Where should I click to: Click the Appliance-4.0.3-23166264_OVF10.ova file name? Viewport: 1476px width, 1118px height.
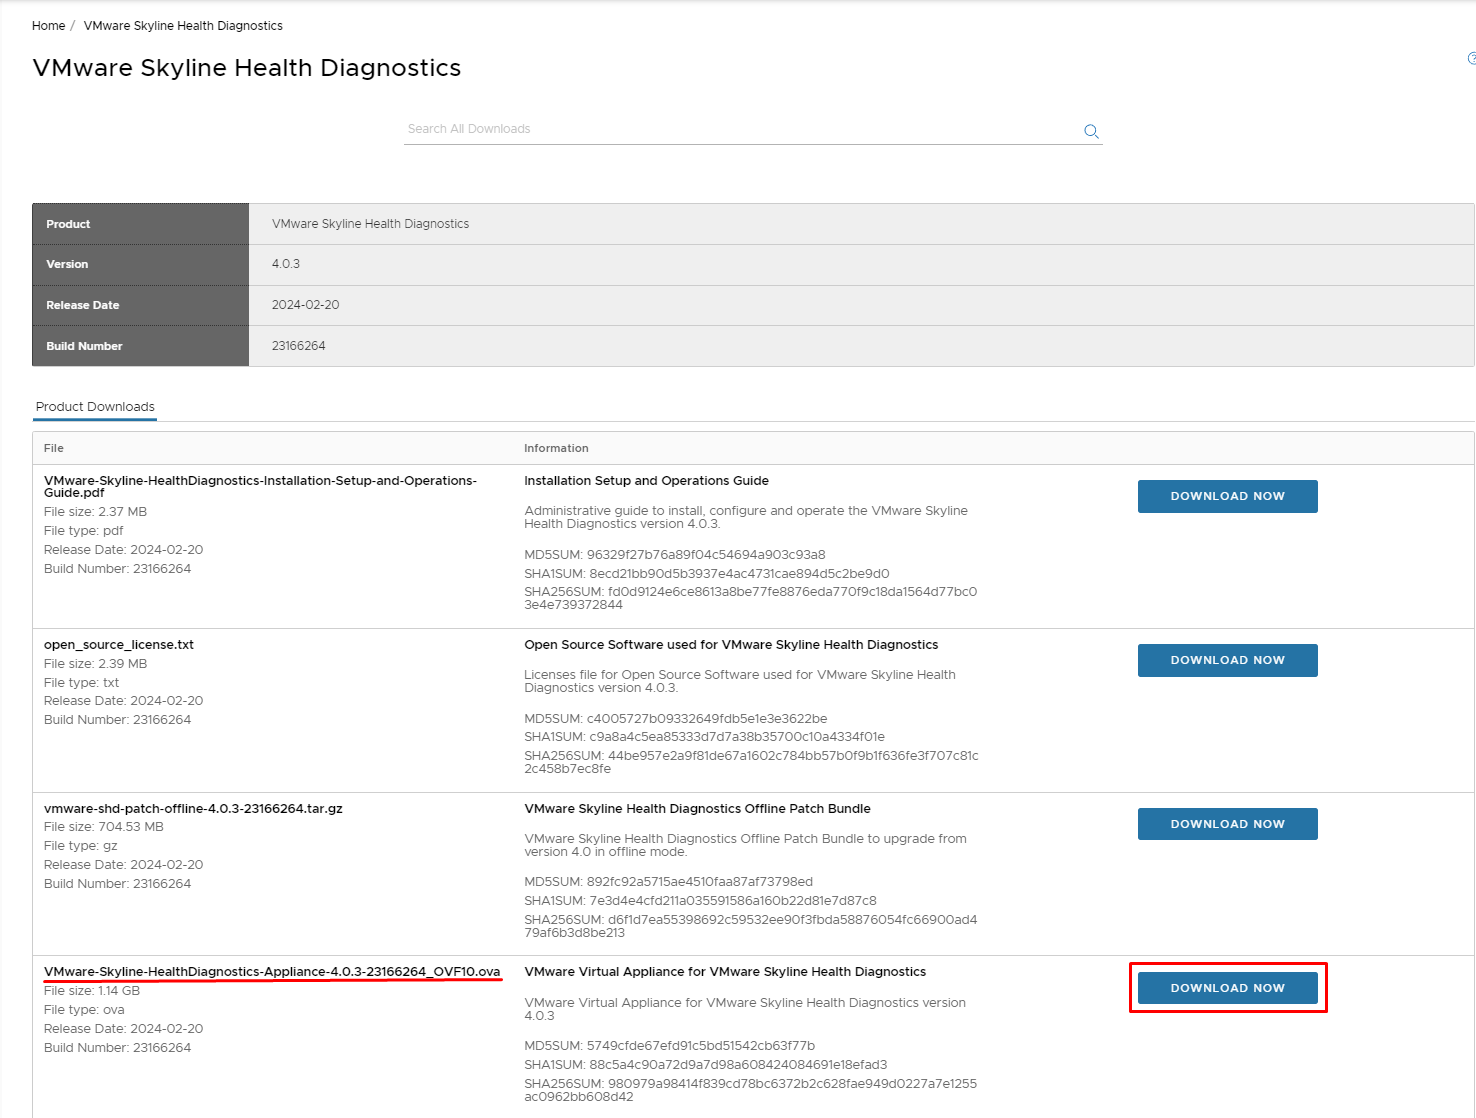coord(272,972)
